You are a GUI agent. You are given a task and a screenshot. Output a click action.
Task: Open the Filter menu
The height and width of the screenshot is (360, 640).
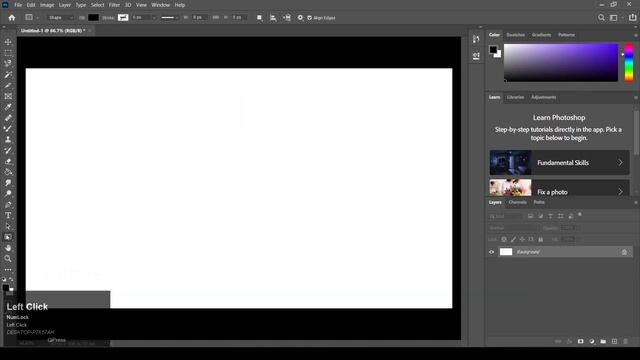point(114,5)
